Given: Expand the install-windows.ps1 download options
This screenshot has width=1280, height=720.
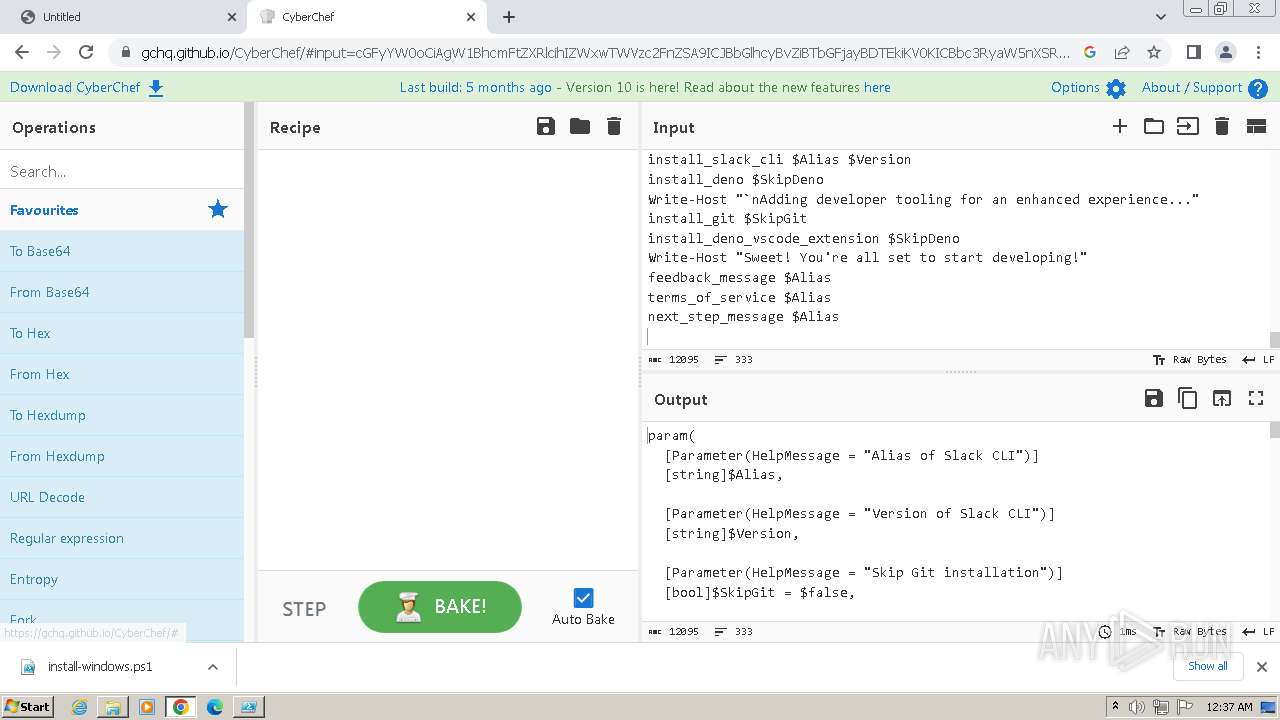Looking at the screenshot, I should [x=213, y=667].
